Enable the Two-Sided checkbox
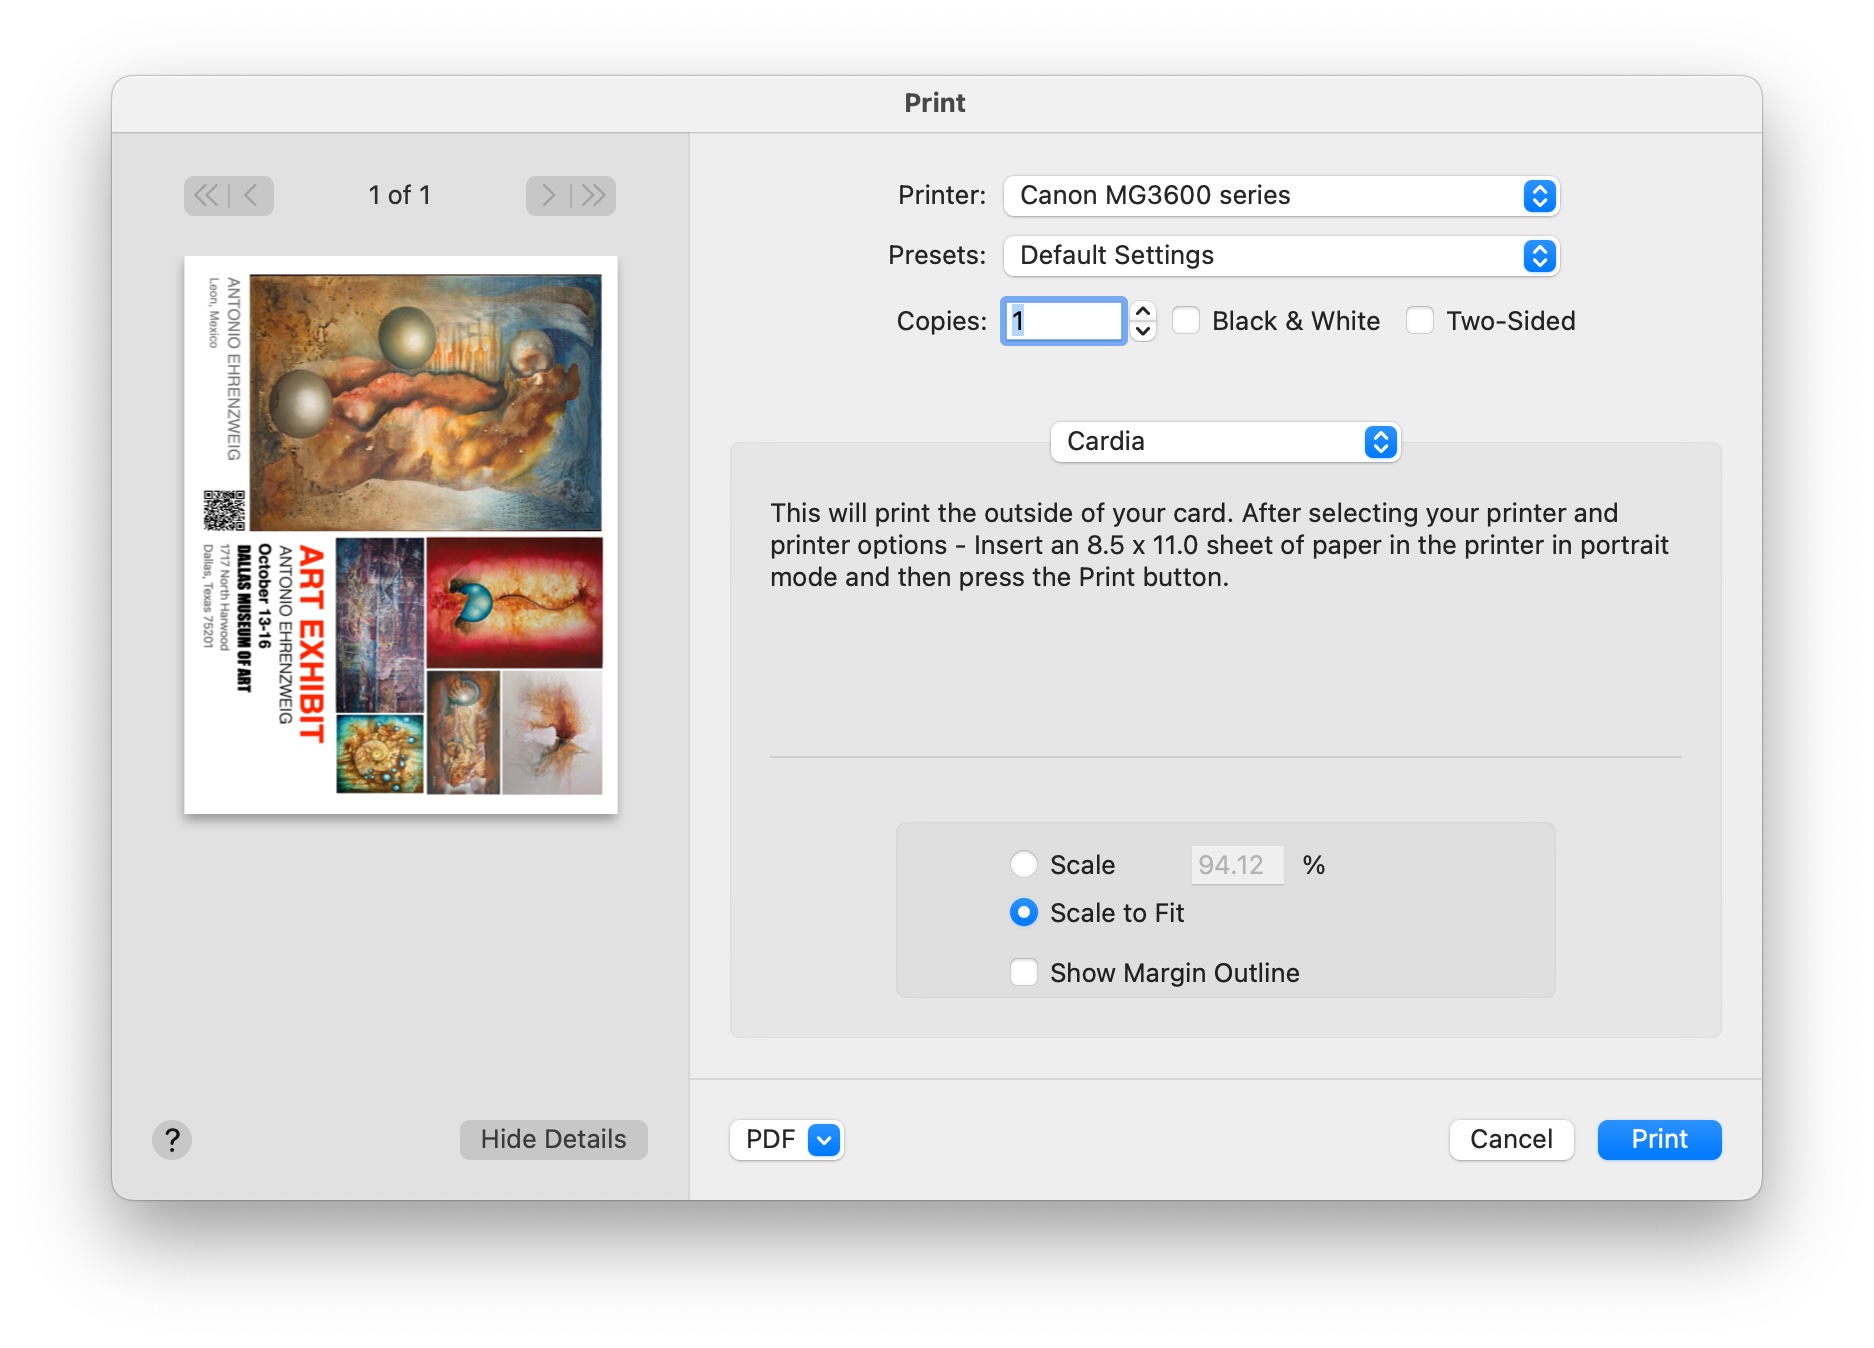Screen dimensions: 1874x1348 (1420, 320)
